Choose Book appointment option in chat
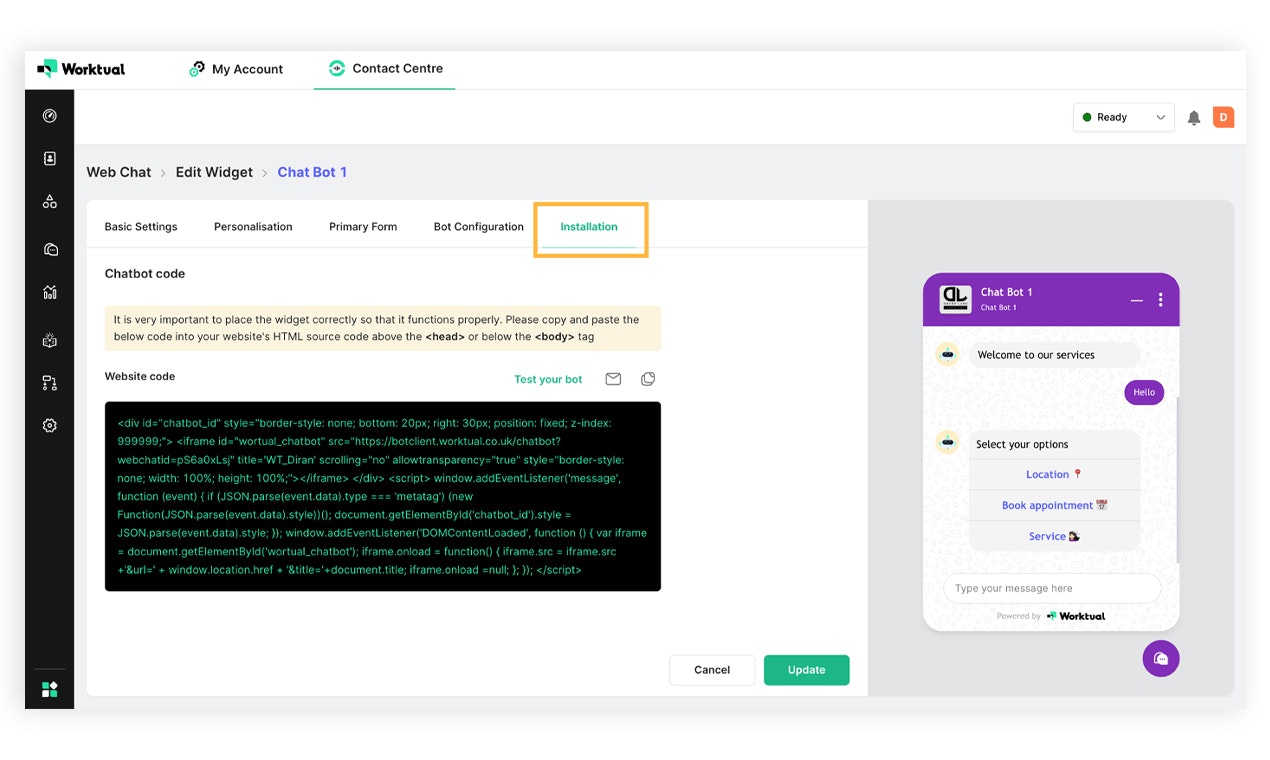The image size is (1270, 760). (x=1055, y=506)
